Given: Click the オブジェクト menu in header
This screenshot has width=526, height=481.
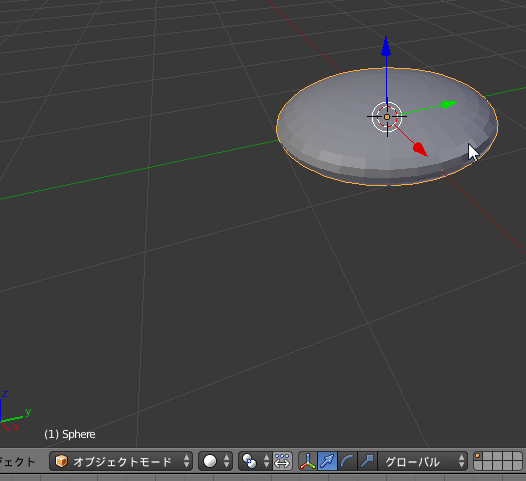Looking at the screenshot, I should click(x=17, y=462).
